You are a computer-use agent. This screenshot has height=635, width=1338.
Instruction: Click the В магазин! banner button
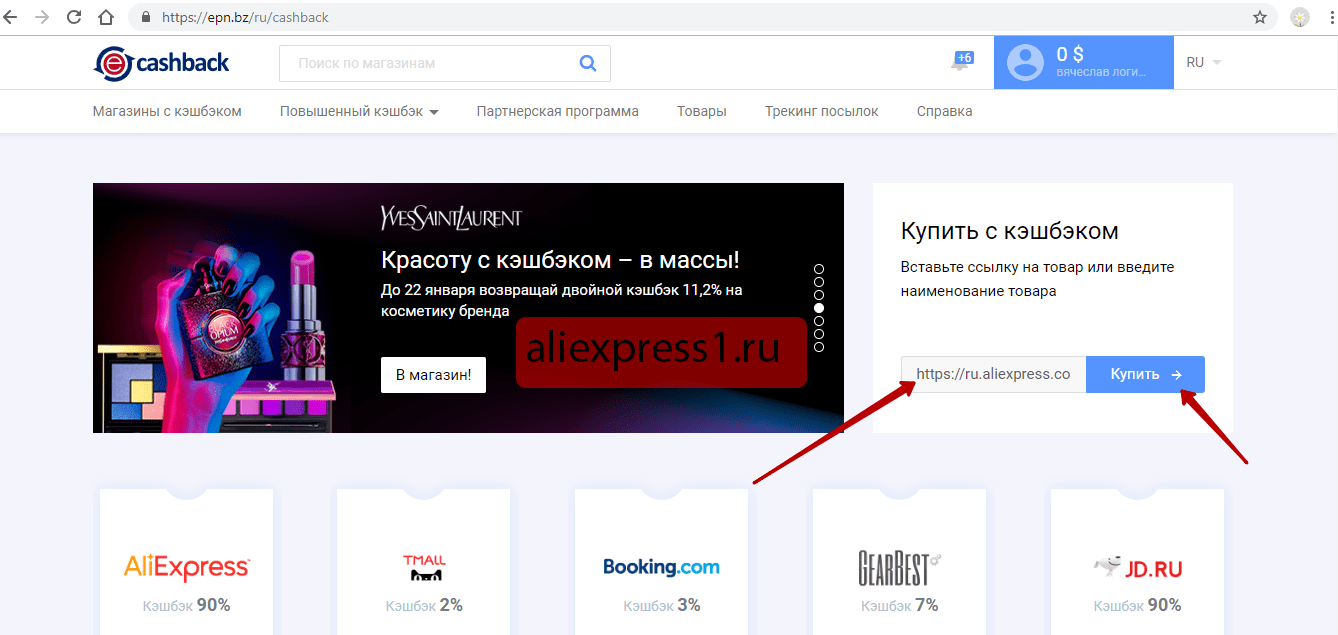click(433, 375)
